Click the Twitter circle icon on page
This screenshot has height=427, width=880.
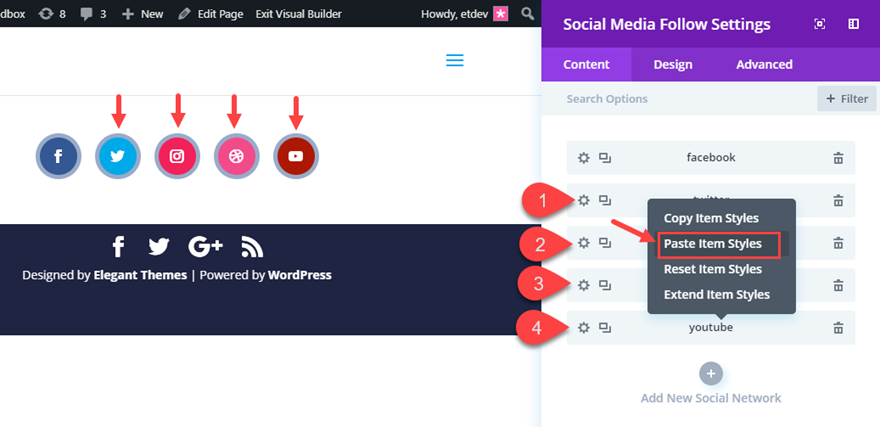click(117, 156)
